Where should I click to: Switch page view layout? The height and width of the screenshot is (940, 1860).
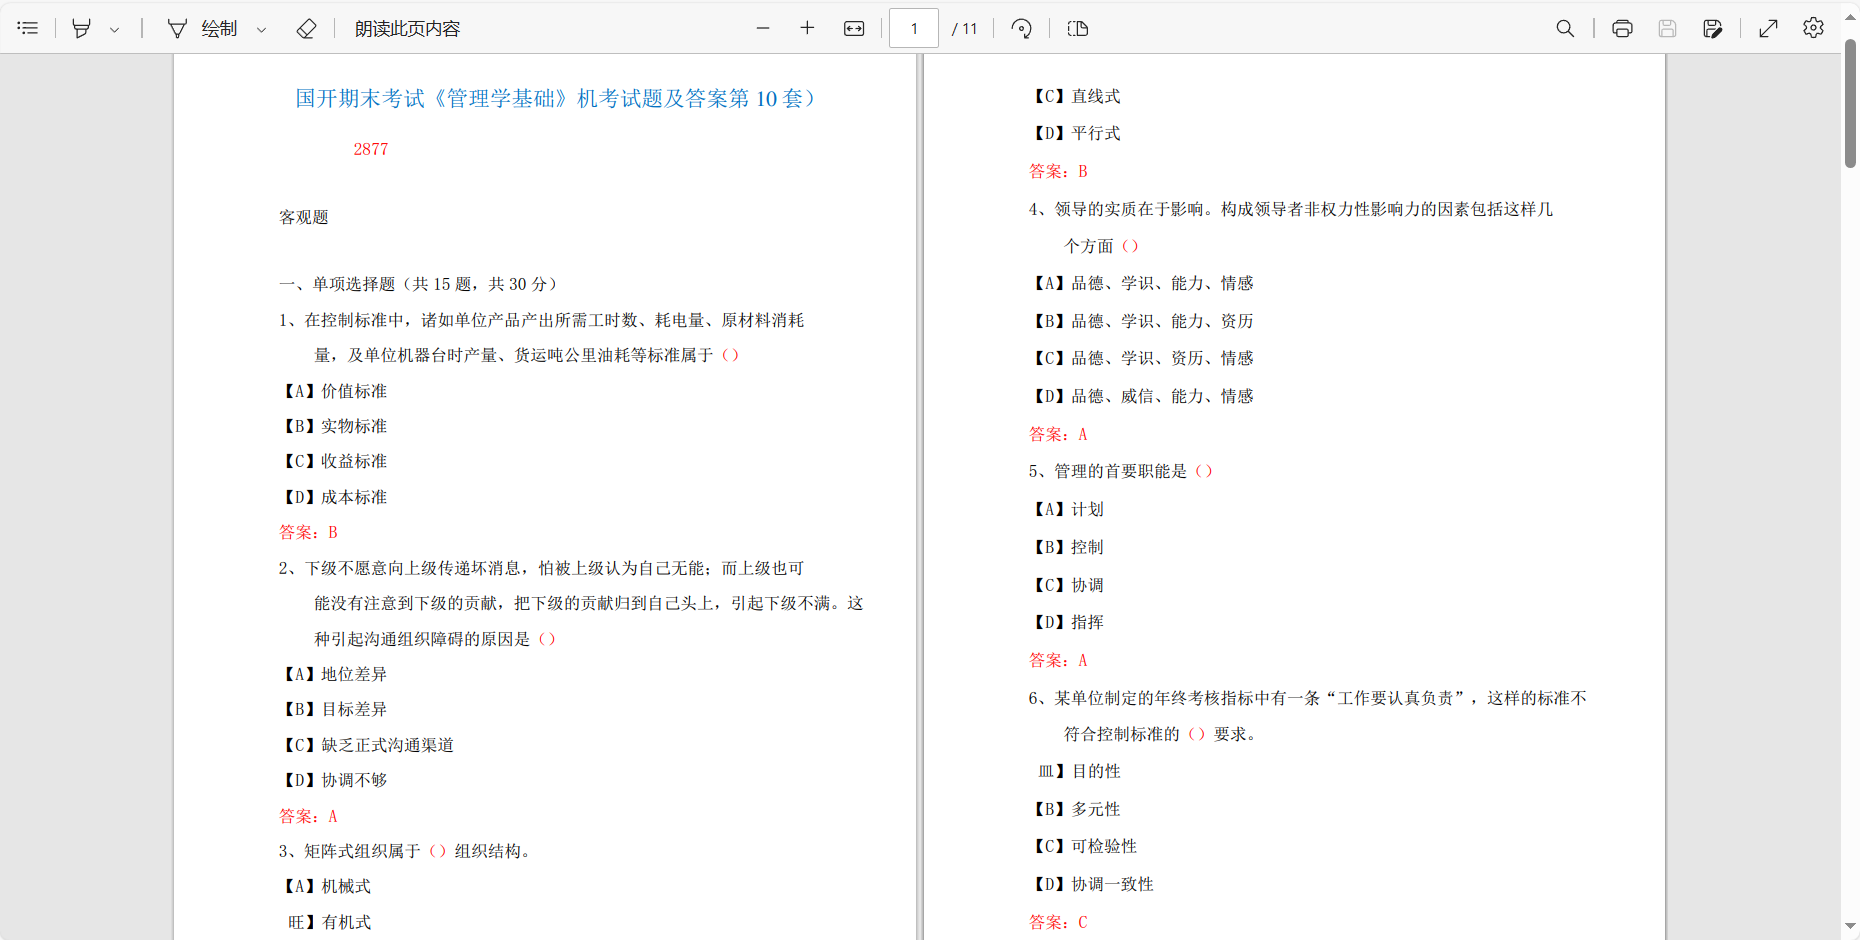(x=1078, y=28)
